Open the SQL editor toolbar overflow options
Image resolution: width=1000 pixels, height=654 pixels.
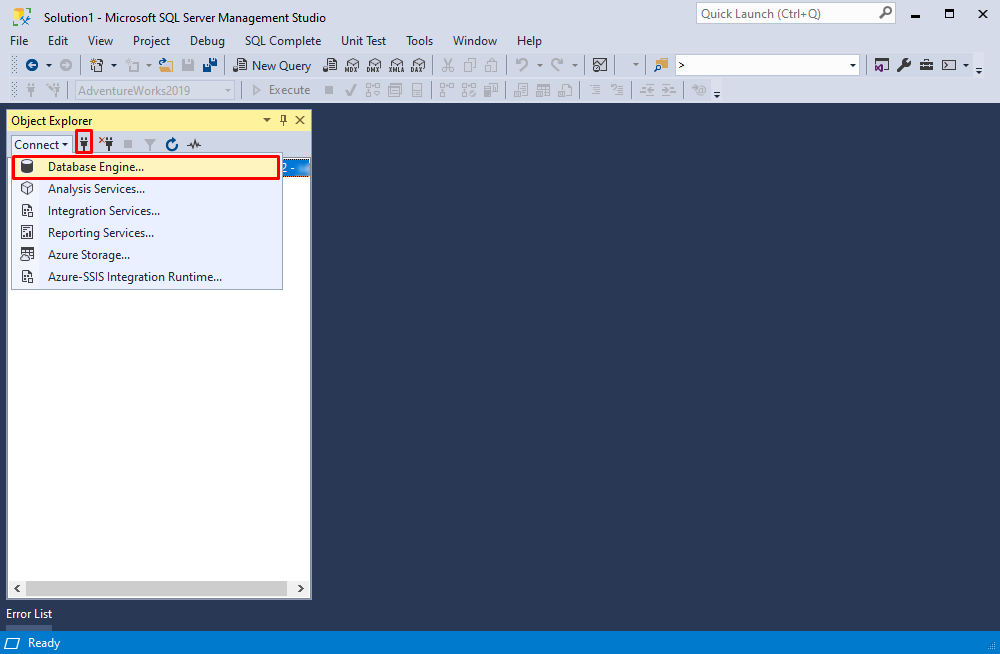717,94
